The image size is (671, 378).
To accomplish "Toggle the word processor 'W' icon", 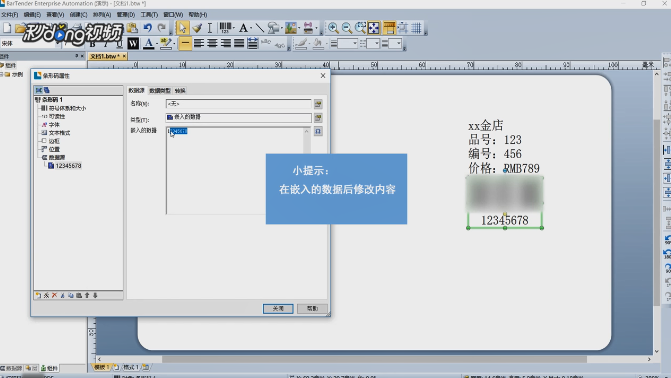I will click(x=134, y=43).
